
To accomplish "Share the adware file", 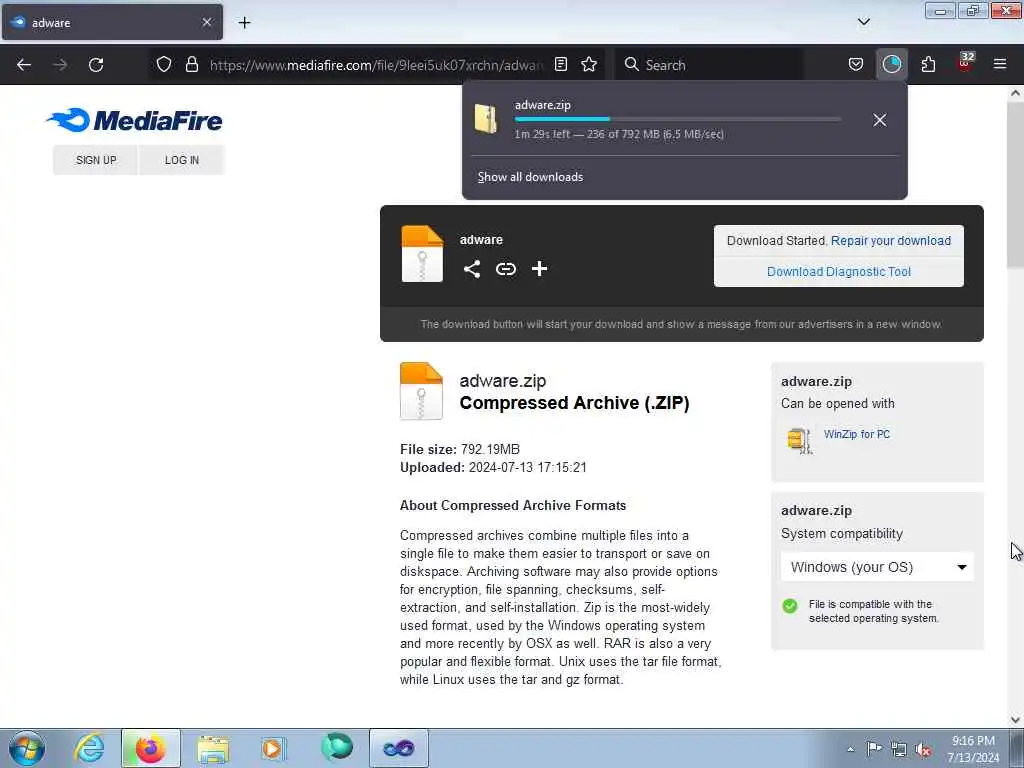I will [x=472, y=268].
